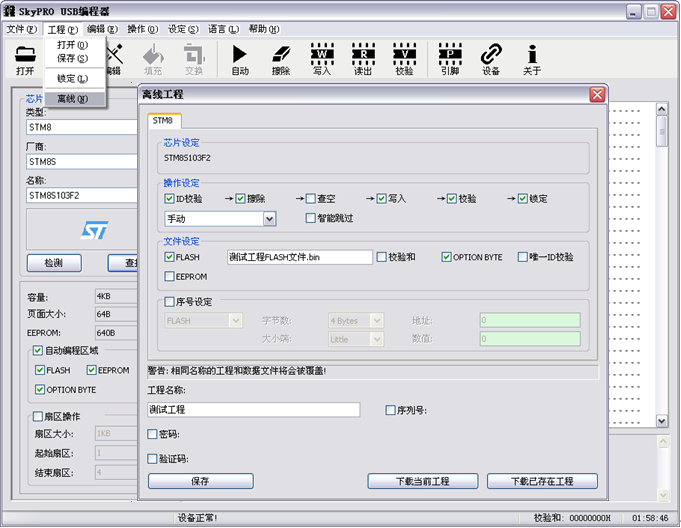
Task: Select the STM8 tab
Action: tap(164, 121)
